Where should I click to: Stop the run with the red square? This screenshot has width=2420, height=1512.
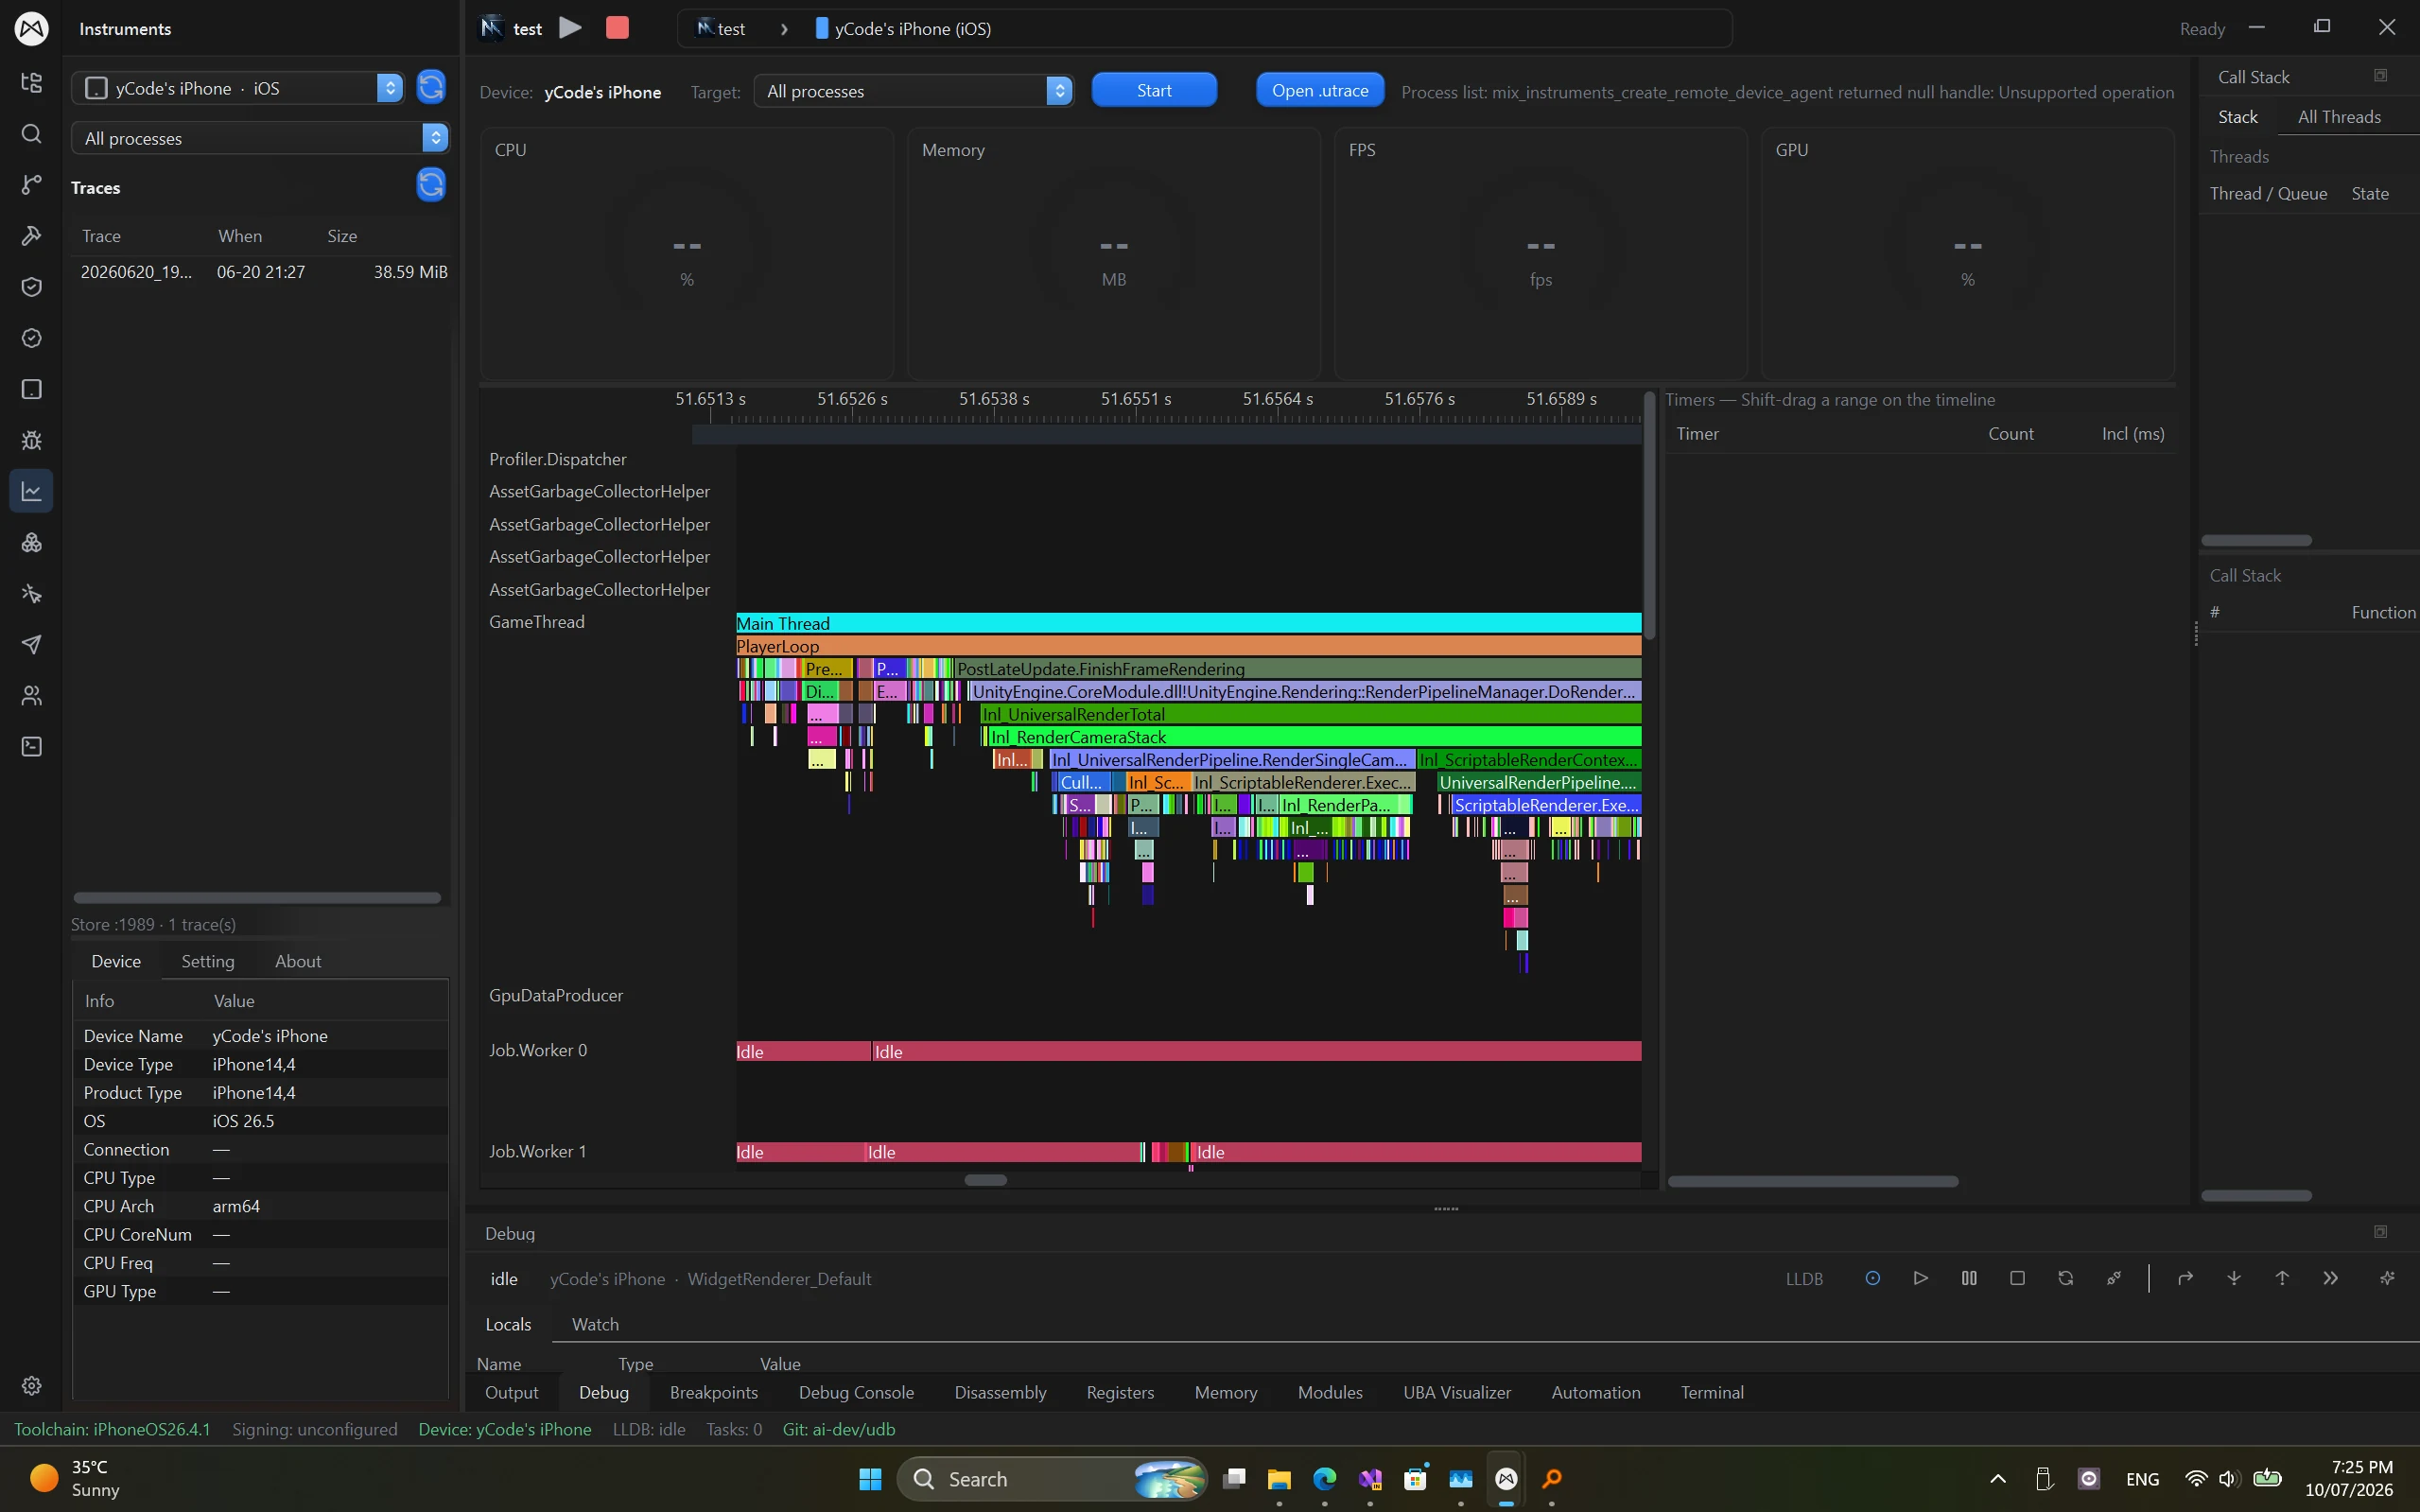coord(617,28)
